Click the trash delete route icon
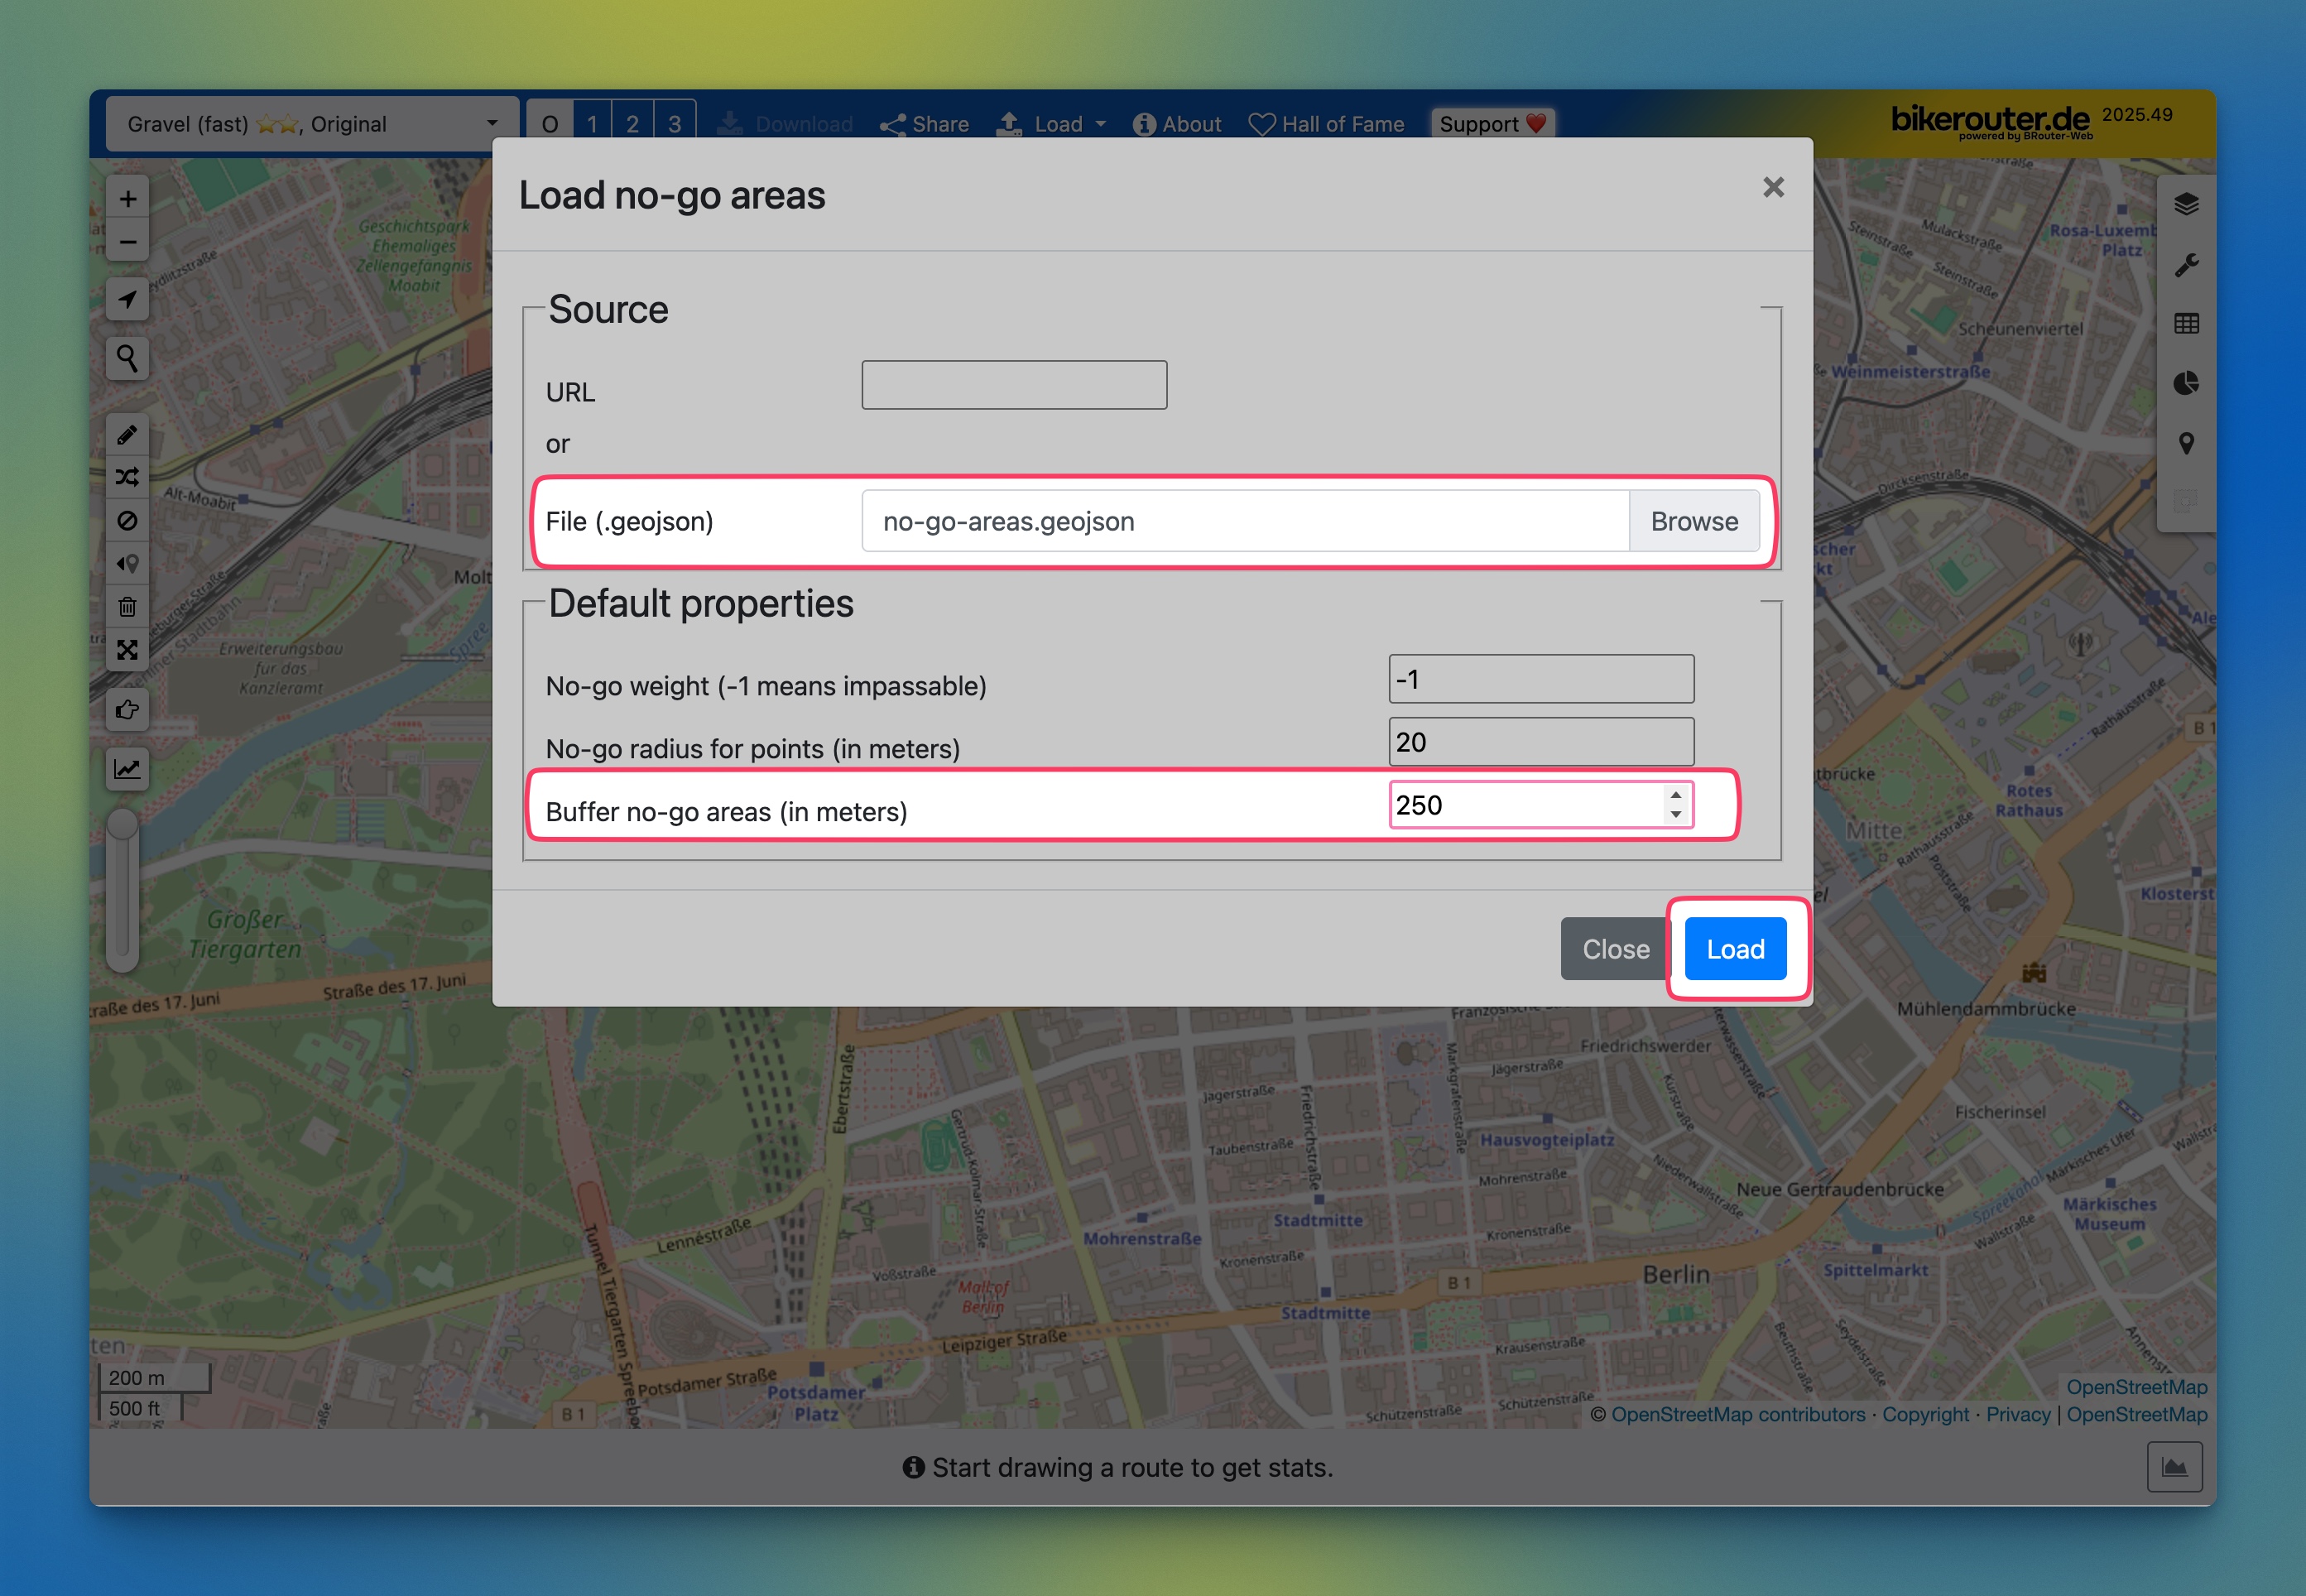The image size is (2306, 1596). click(x=127, y=607)
